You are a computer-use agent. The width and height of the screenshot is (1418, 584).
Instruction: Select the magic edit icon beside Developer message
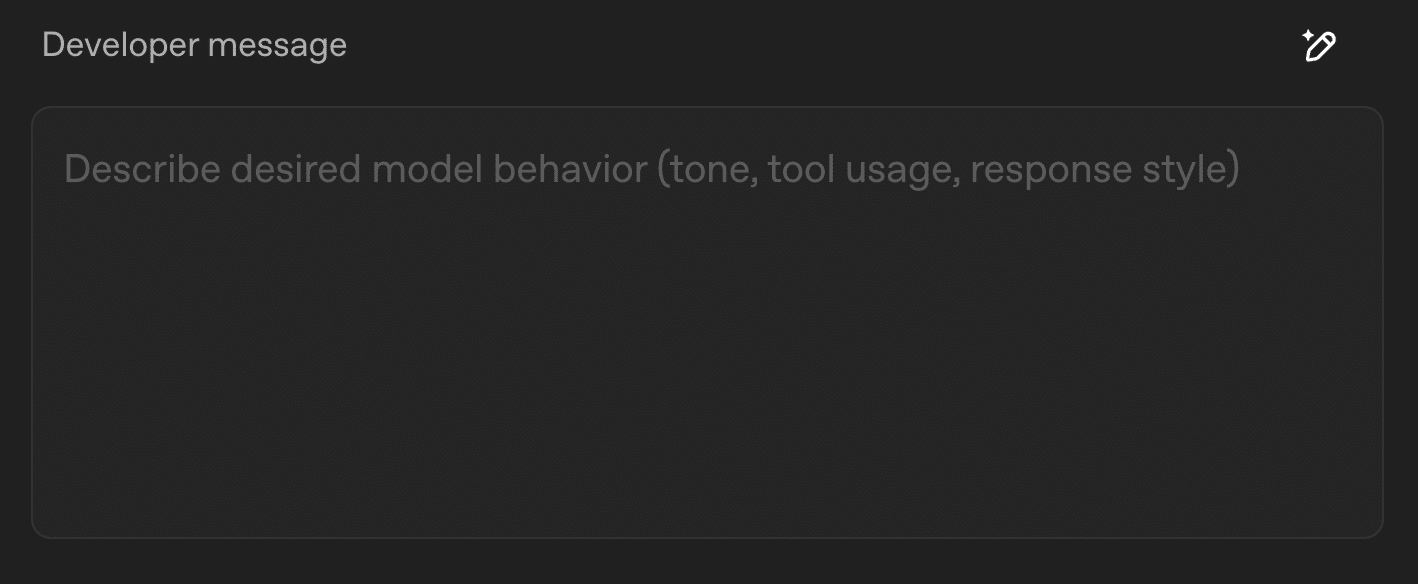1319,46
